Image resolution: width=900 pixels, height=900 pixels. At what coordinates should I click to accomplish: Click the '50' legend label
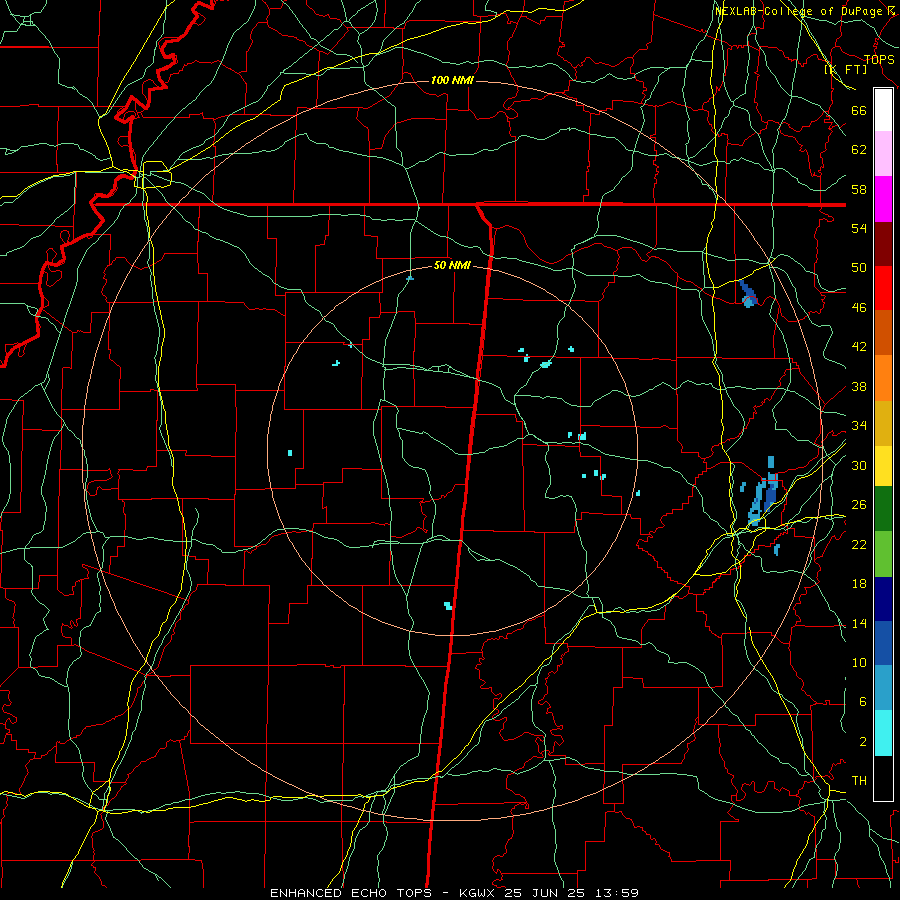click(859, 268)
